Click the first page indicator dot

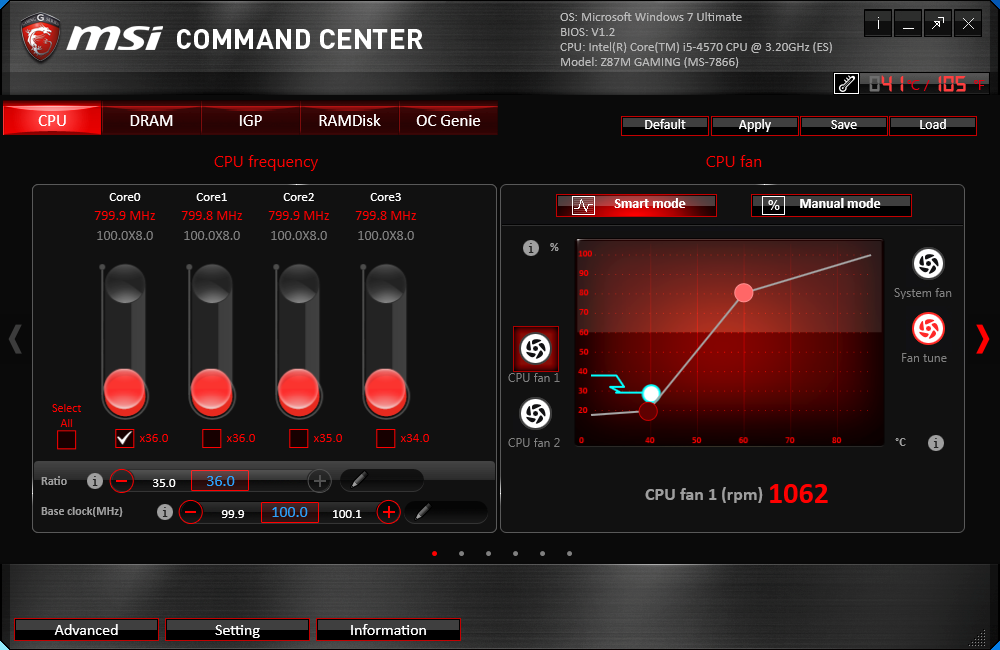pos(434,554)
